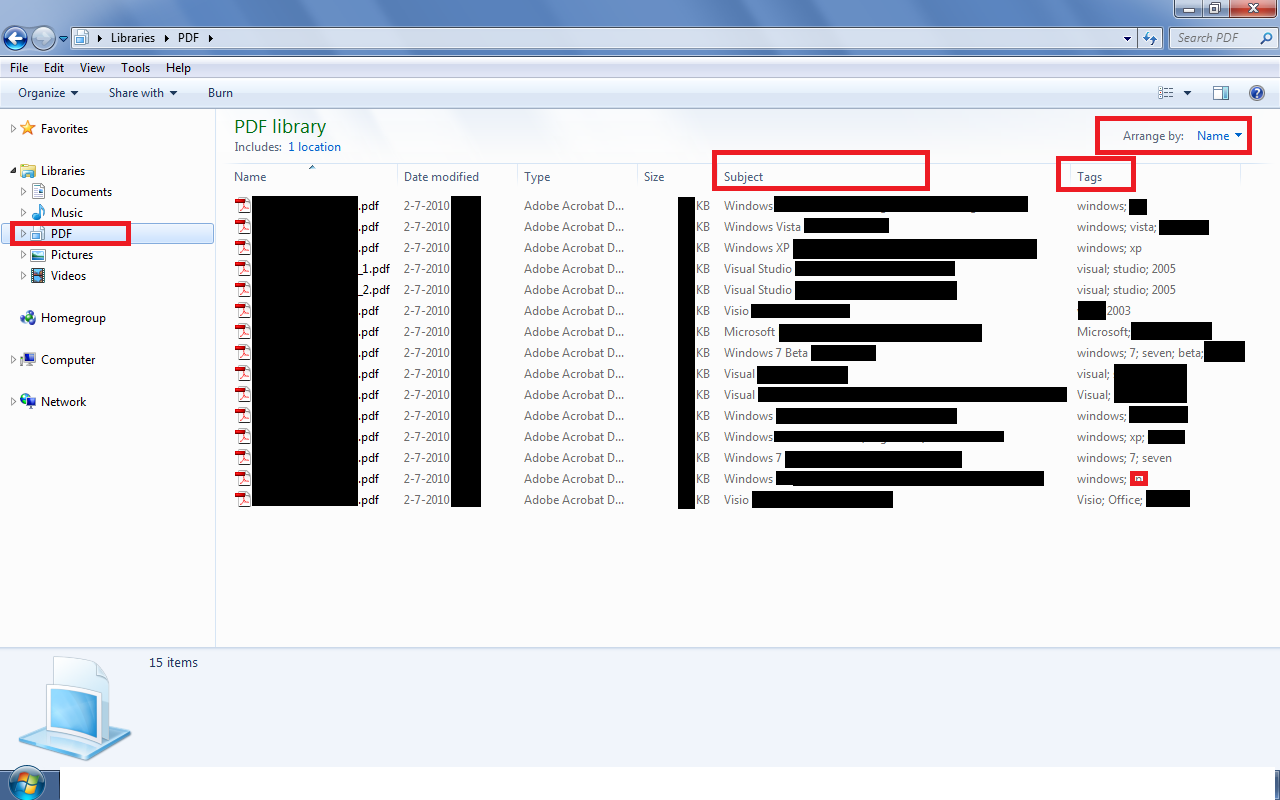
Task: Sort by the Name column header
Action: [x=313, y=176]
